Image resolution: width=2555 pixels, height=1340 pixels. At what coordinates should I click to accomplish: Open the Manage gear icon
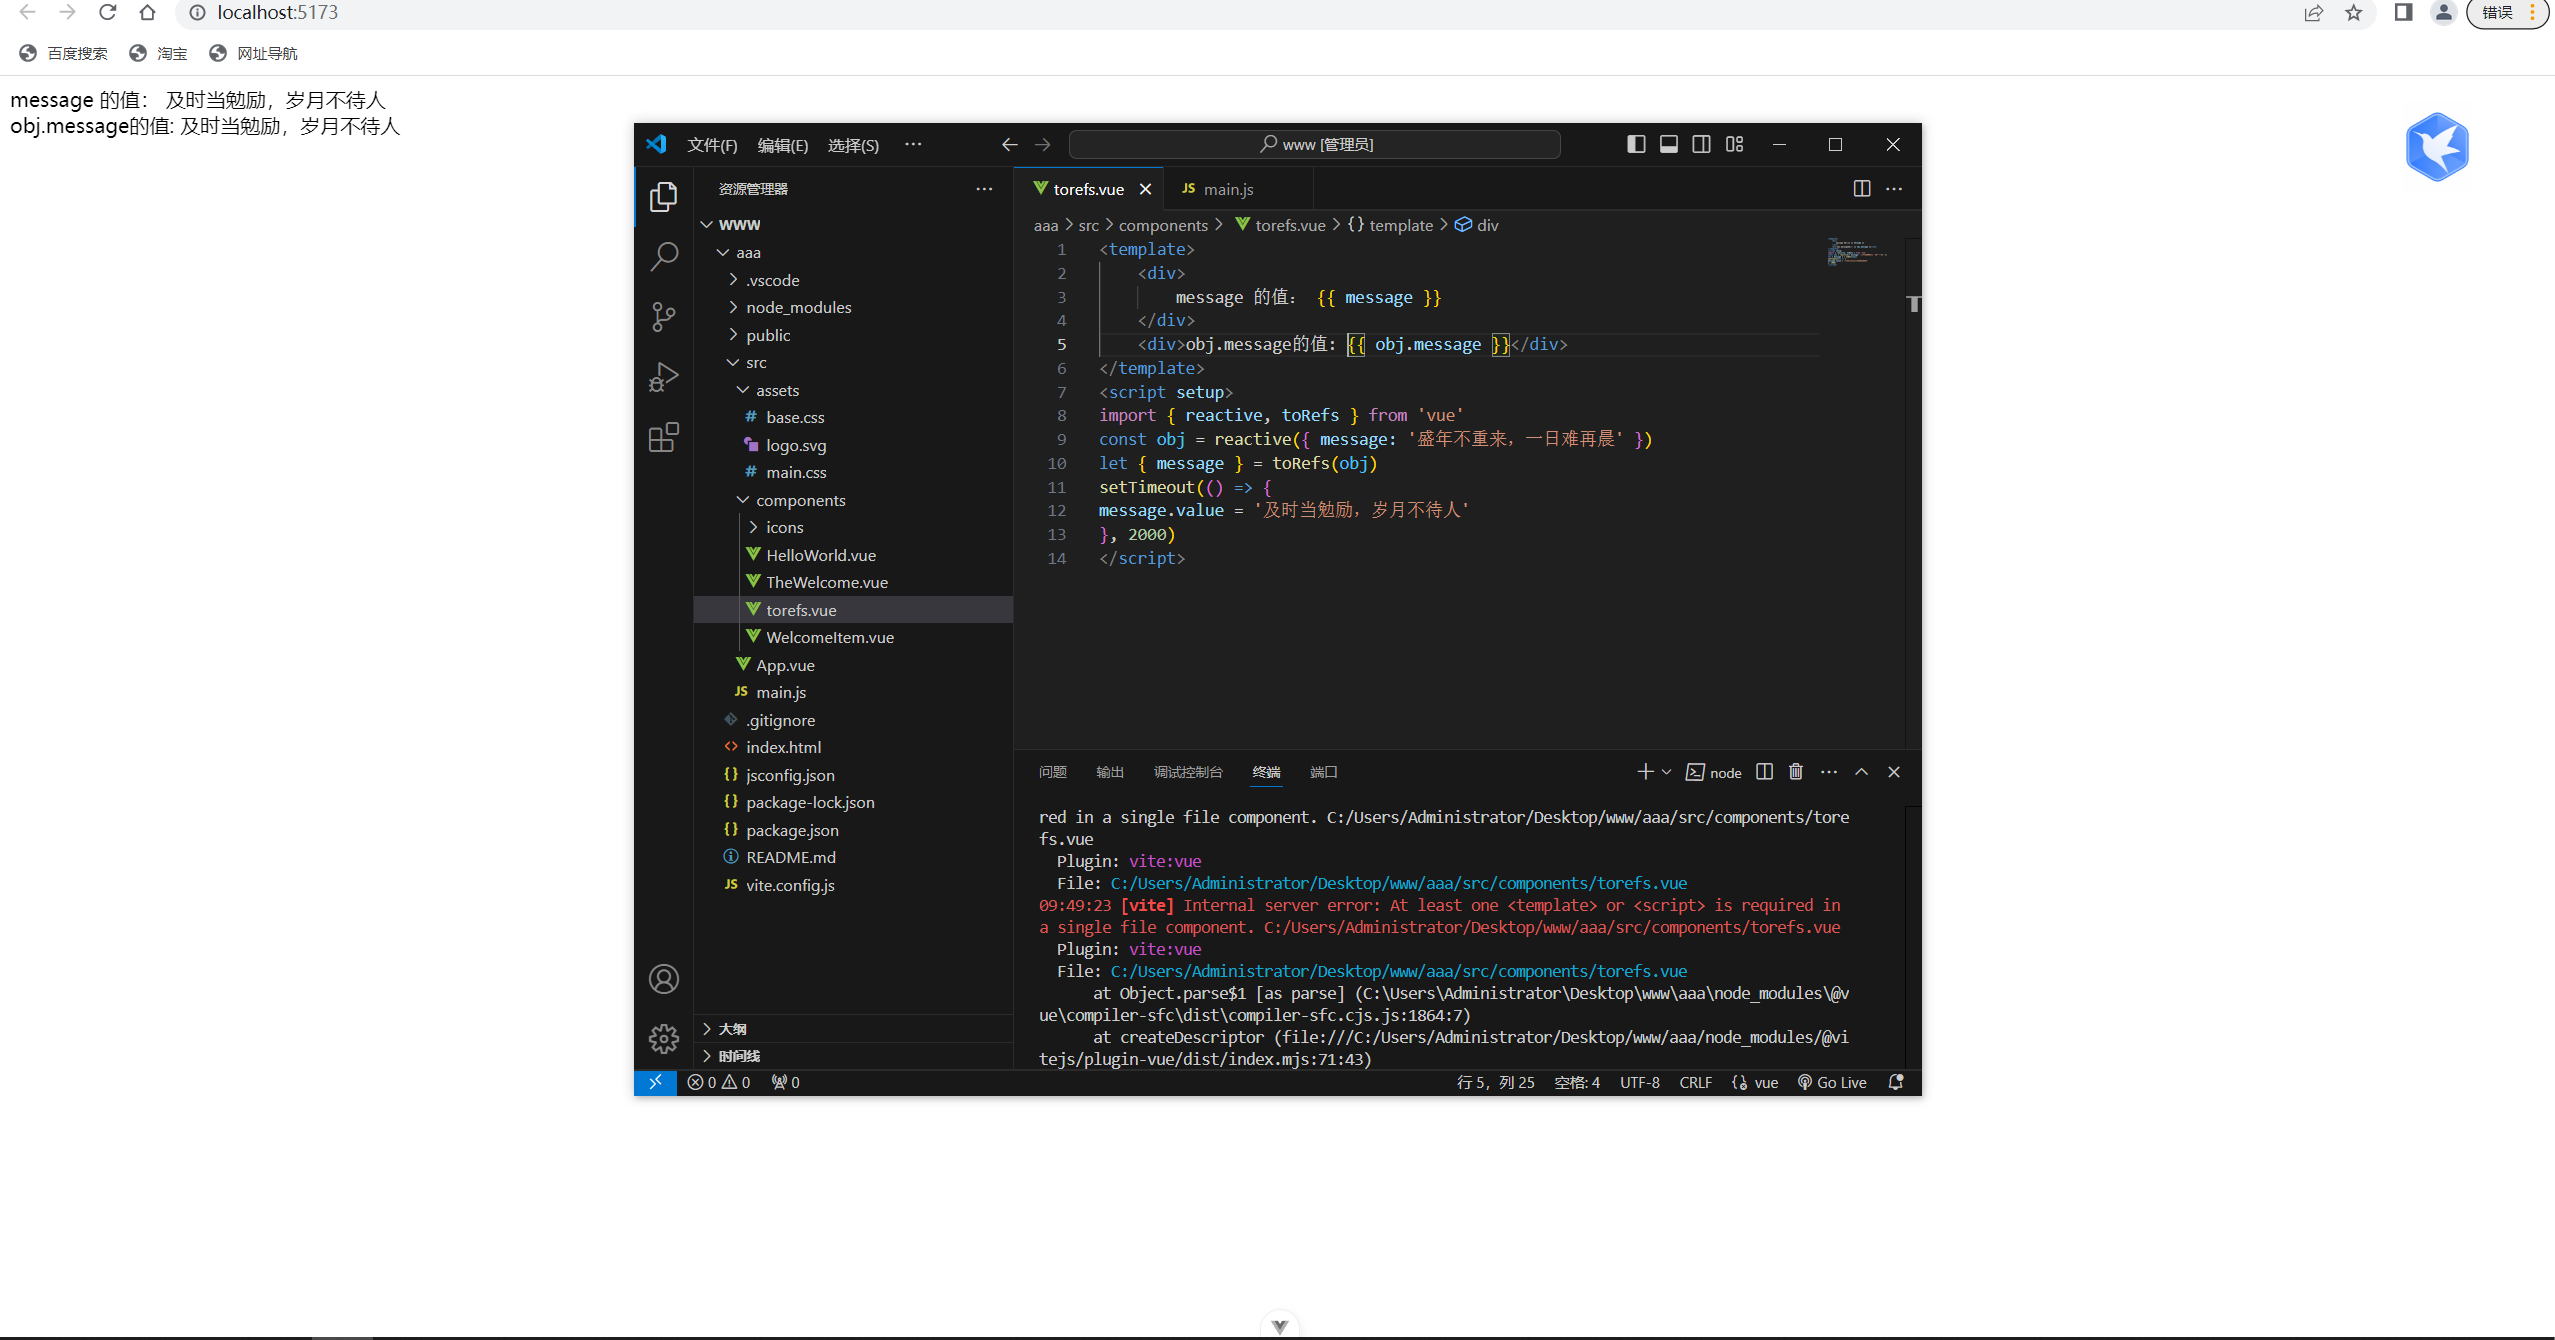[663, 1039]
